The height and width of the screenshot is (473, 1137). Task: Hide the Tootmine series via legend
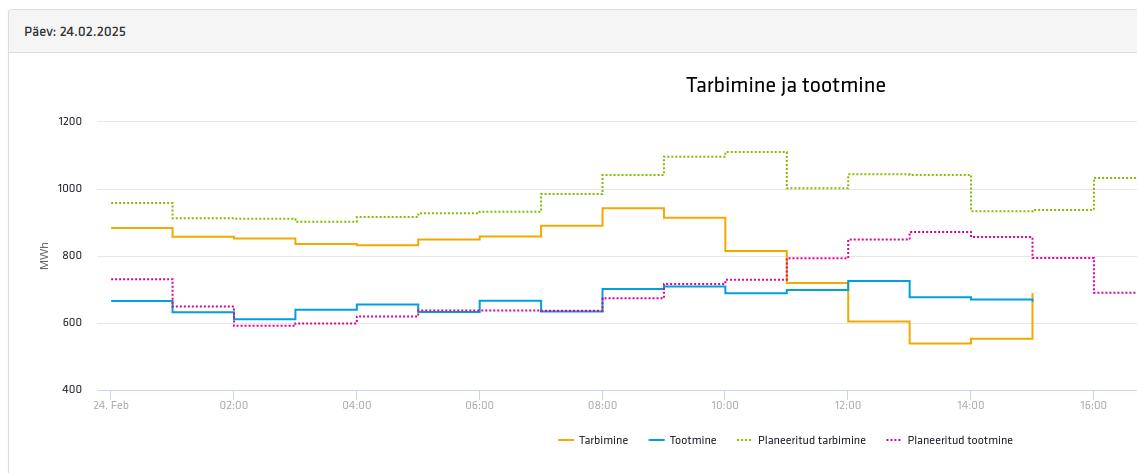pyautogui.click(x=692, y=440)
